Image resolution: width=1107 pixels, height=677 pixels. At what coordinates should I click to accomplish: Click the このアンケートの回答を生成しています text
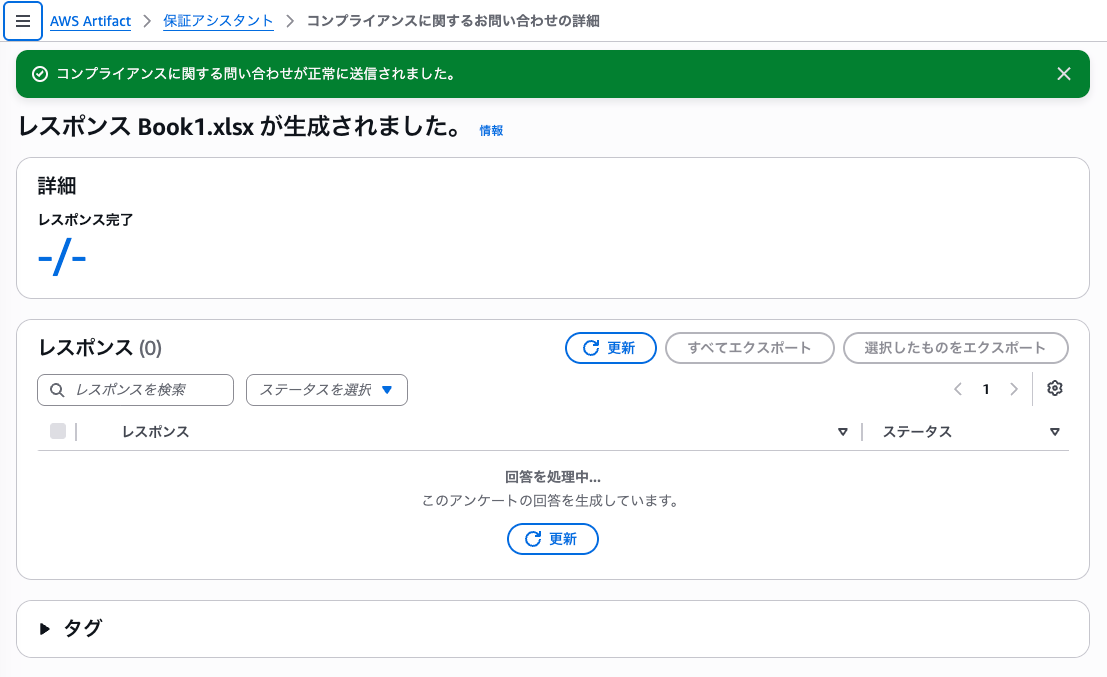pyautogui.click(x=553, y=501)
